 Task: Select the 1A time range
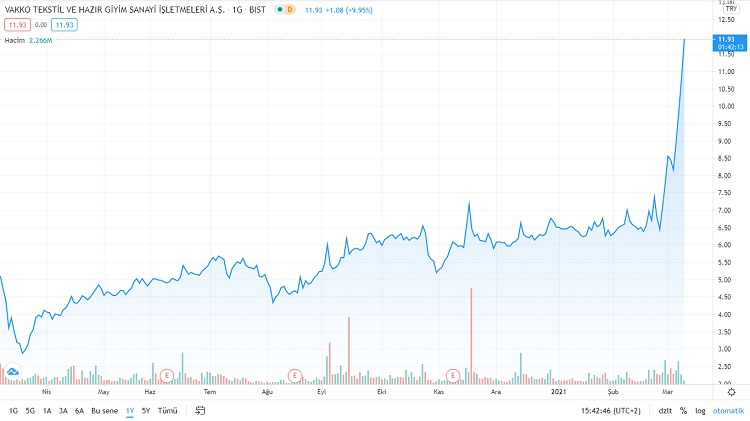point(47,411)
